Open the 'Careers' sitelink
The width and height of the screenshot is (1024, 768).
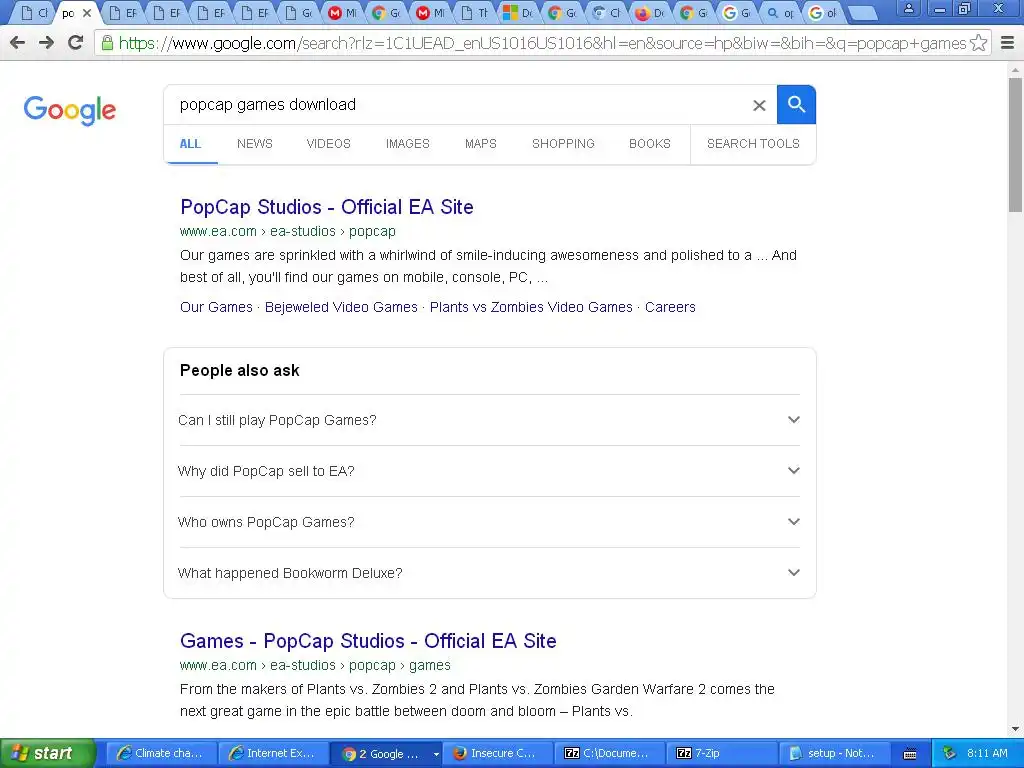[670, 307]
